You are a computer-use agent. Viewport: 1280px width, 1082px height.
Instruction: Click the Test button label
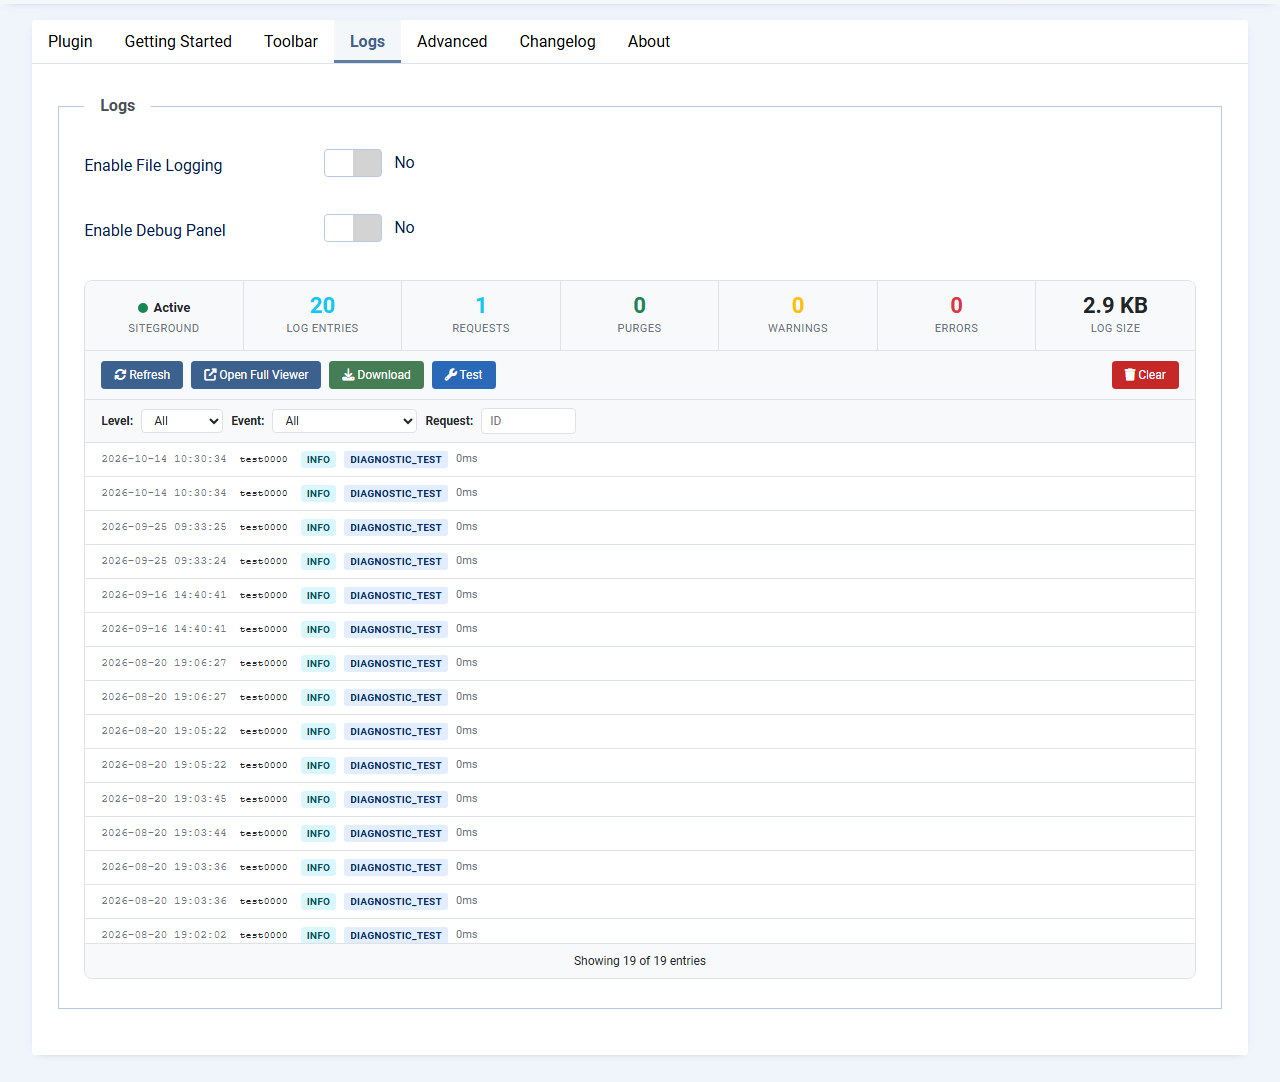click(x=471, y=375)
